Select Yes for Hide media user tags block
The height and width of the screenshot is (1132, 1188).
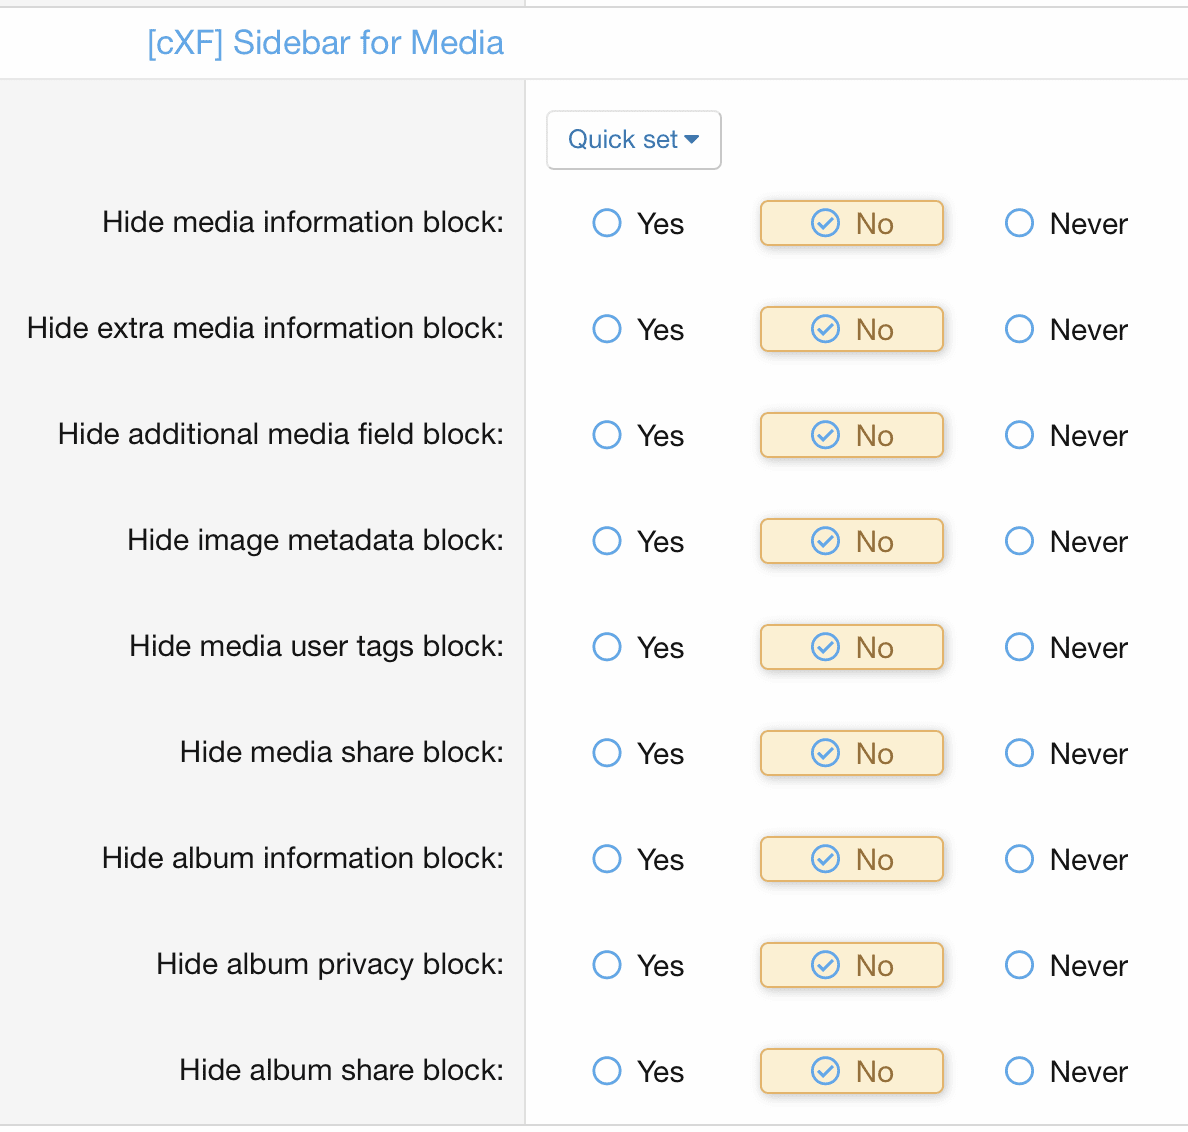(x=607, y=647)
